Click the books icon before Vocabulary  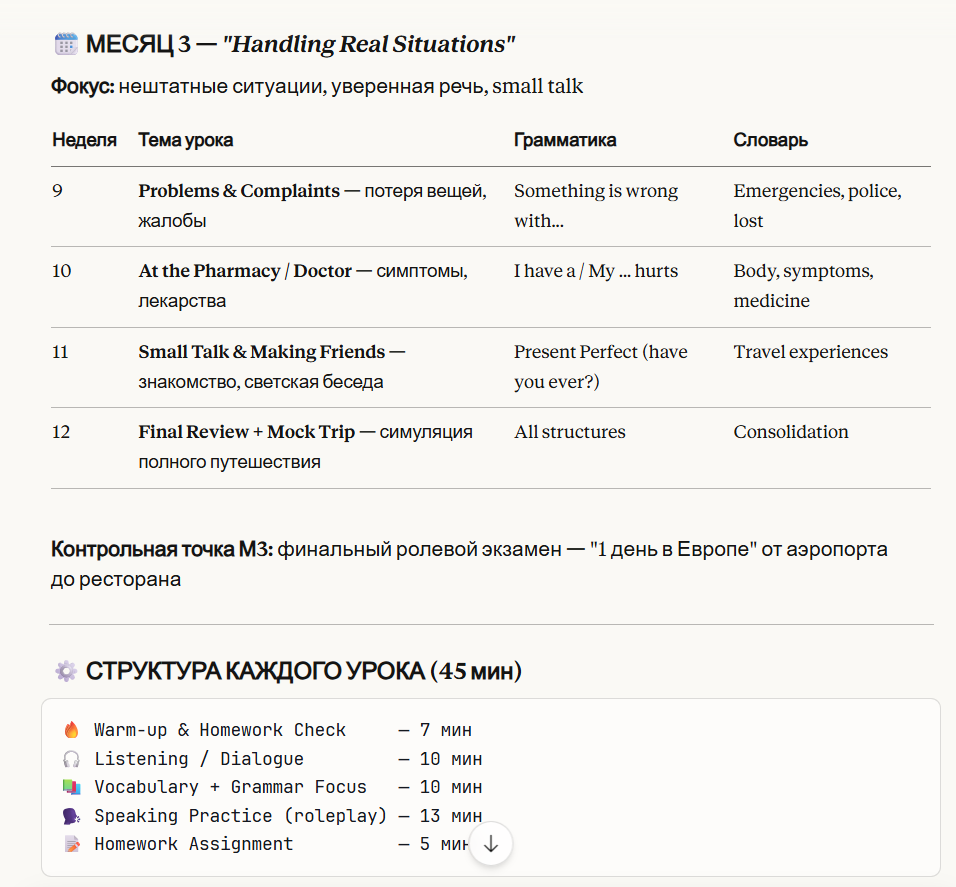coord(71,787)
